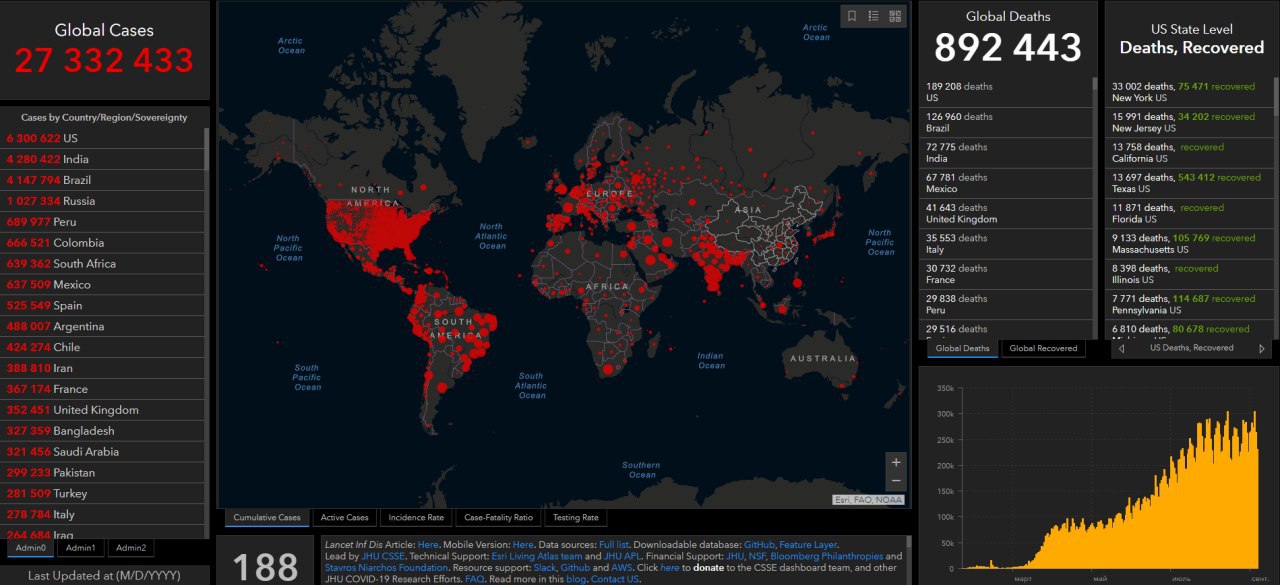This screenshot has width=1280, height=585.
Task: Open the Mobile Version Here link
Action: click(523, 544)
